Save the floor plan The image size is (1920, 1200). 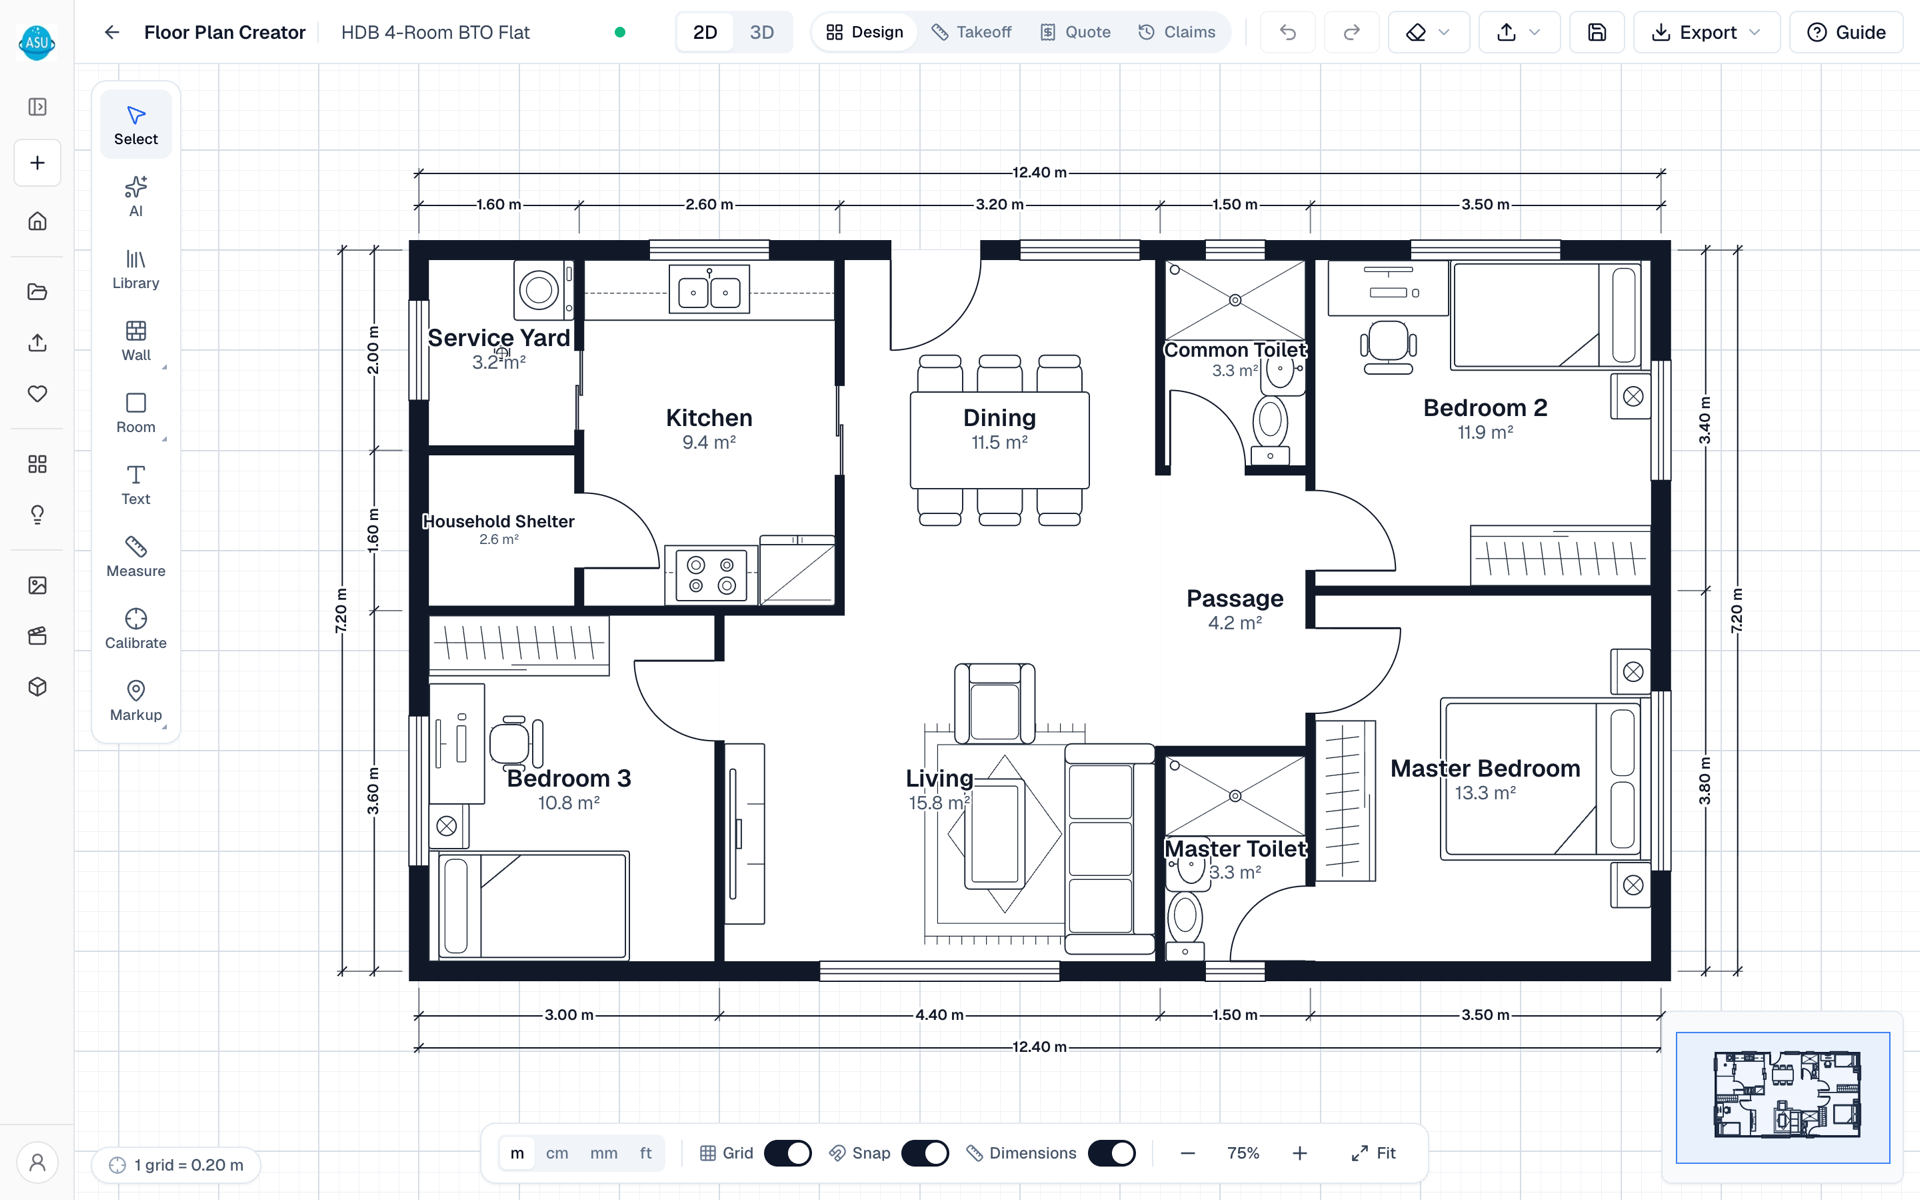1597,32
